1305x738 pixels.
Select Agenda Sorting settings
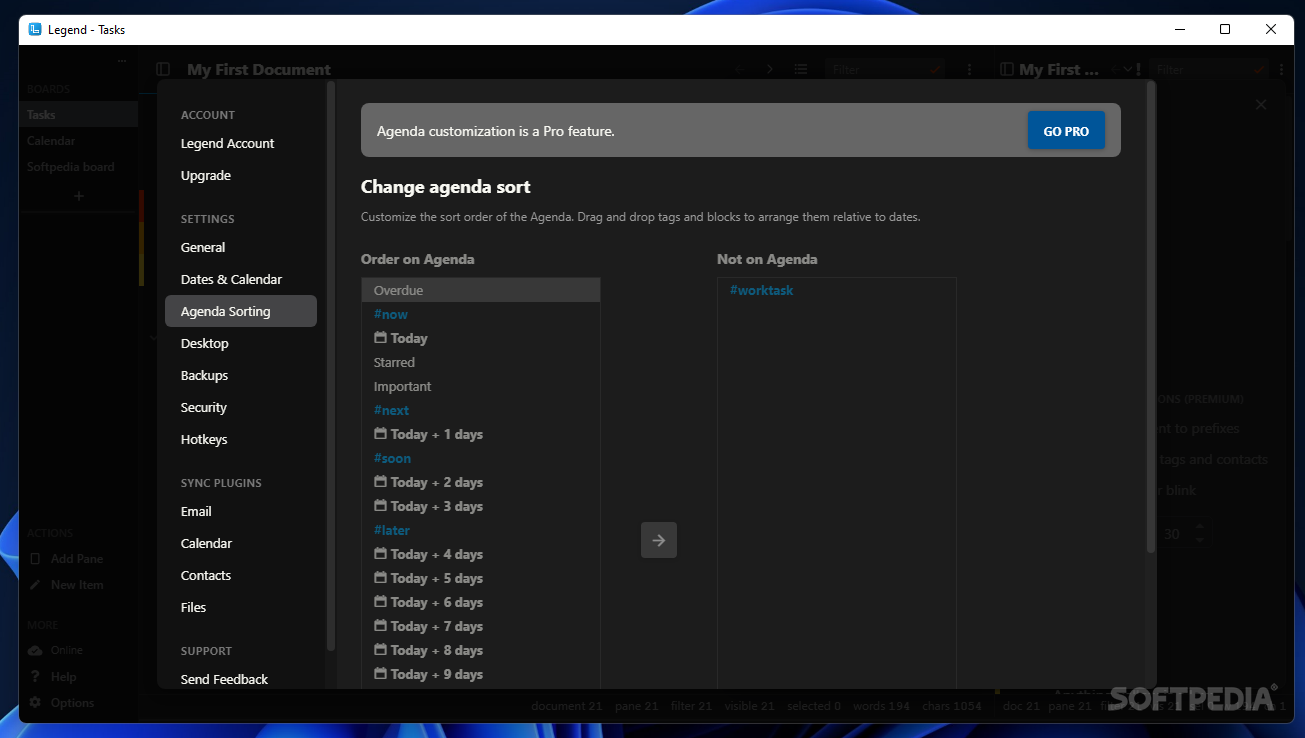point(241,311)
